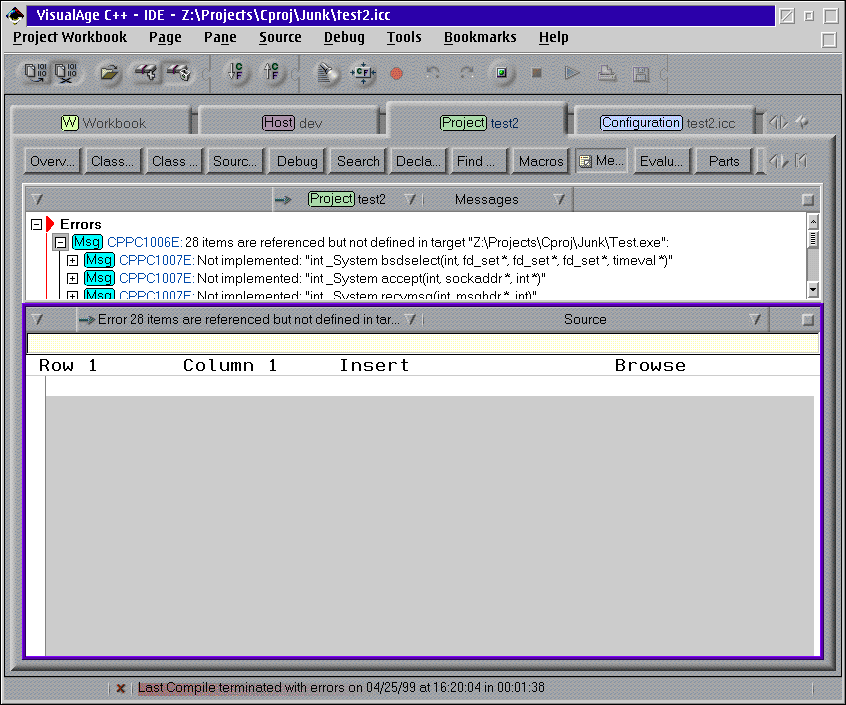Open the Pane menu
Image resolution: width=846 pixels, height=705 pixels.
tap(220, 37)
